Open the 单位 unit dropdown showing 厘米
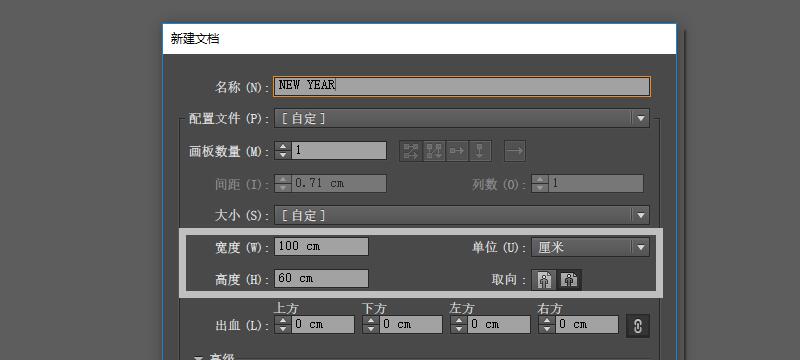The width and height of the screenshot is (800, 360). [590, 247]
